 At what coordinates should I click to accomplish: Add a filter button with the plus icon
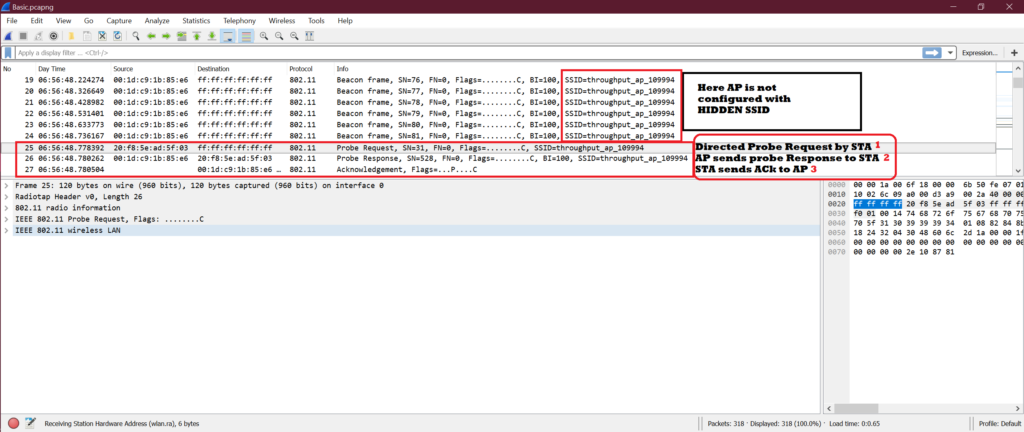1014,52
